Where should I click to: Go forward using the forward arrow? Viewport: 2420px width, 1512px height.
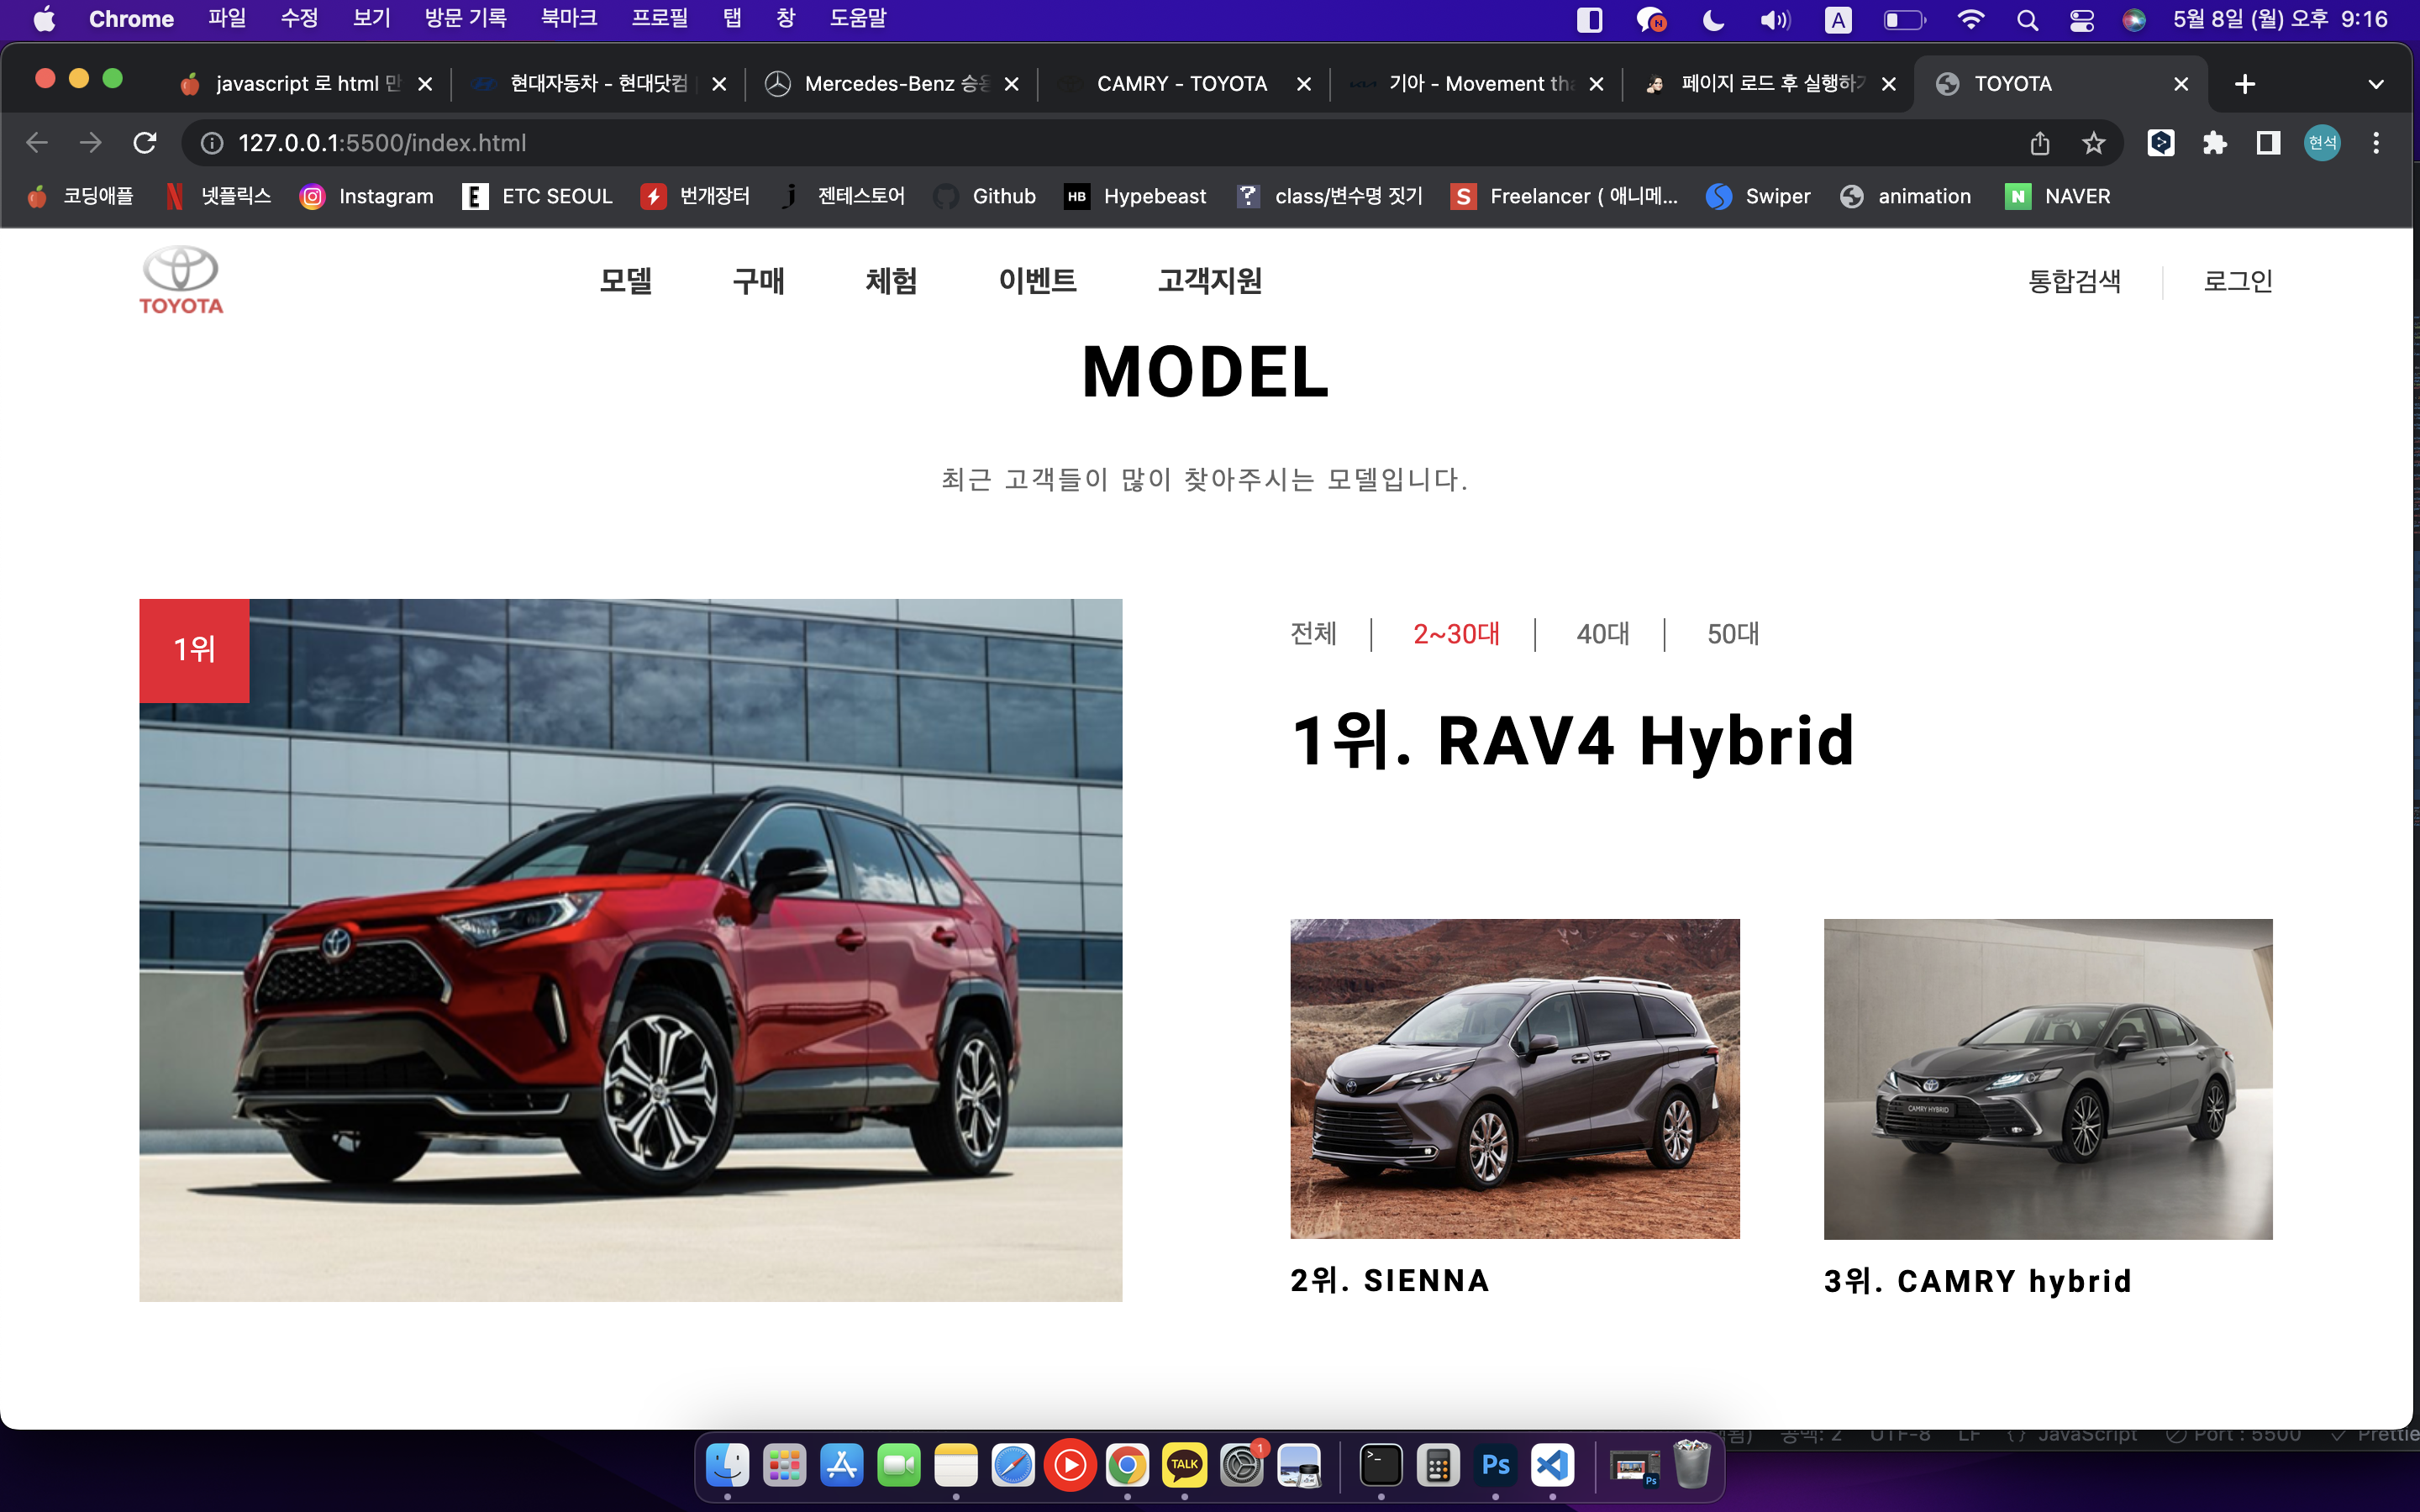(91, 143)
